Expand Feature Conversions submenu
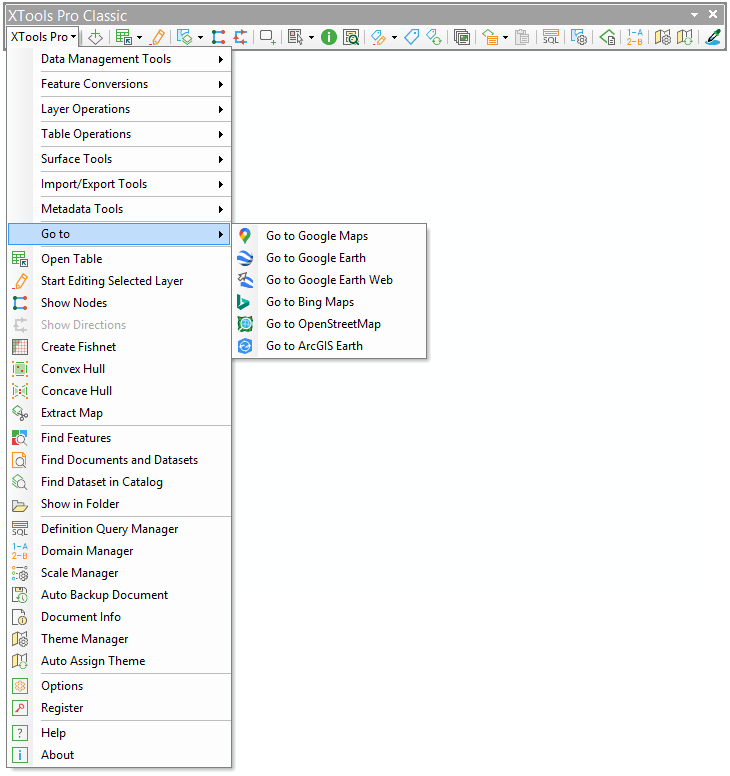This screenshot has height=776, width=730. 132,84
